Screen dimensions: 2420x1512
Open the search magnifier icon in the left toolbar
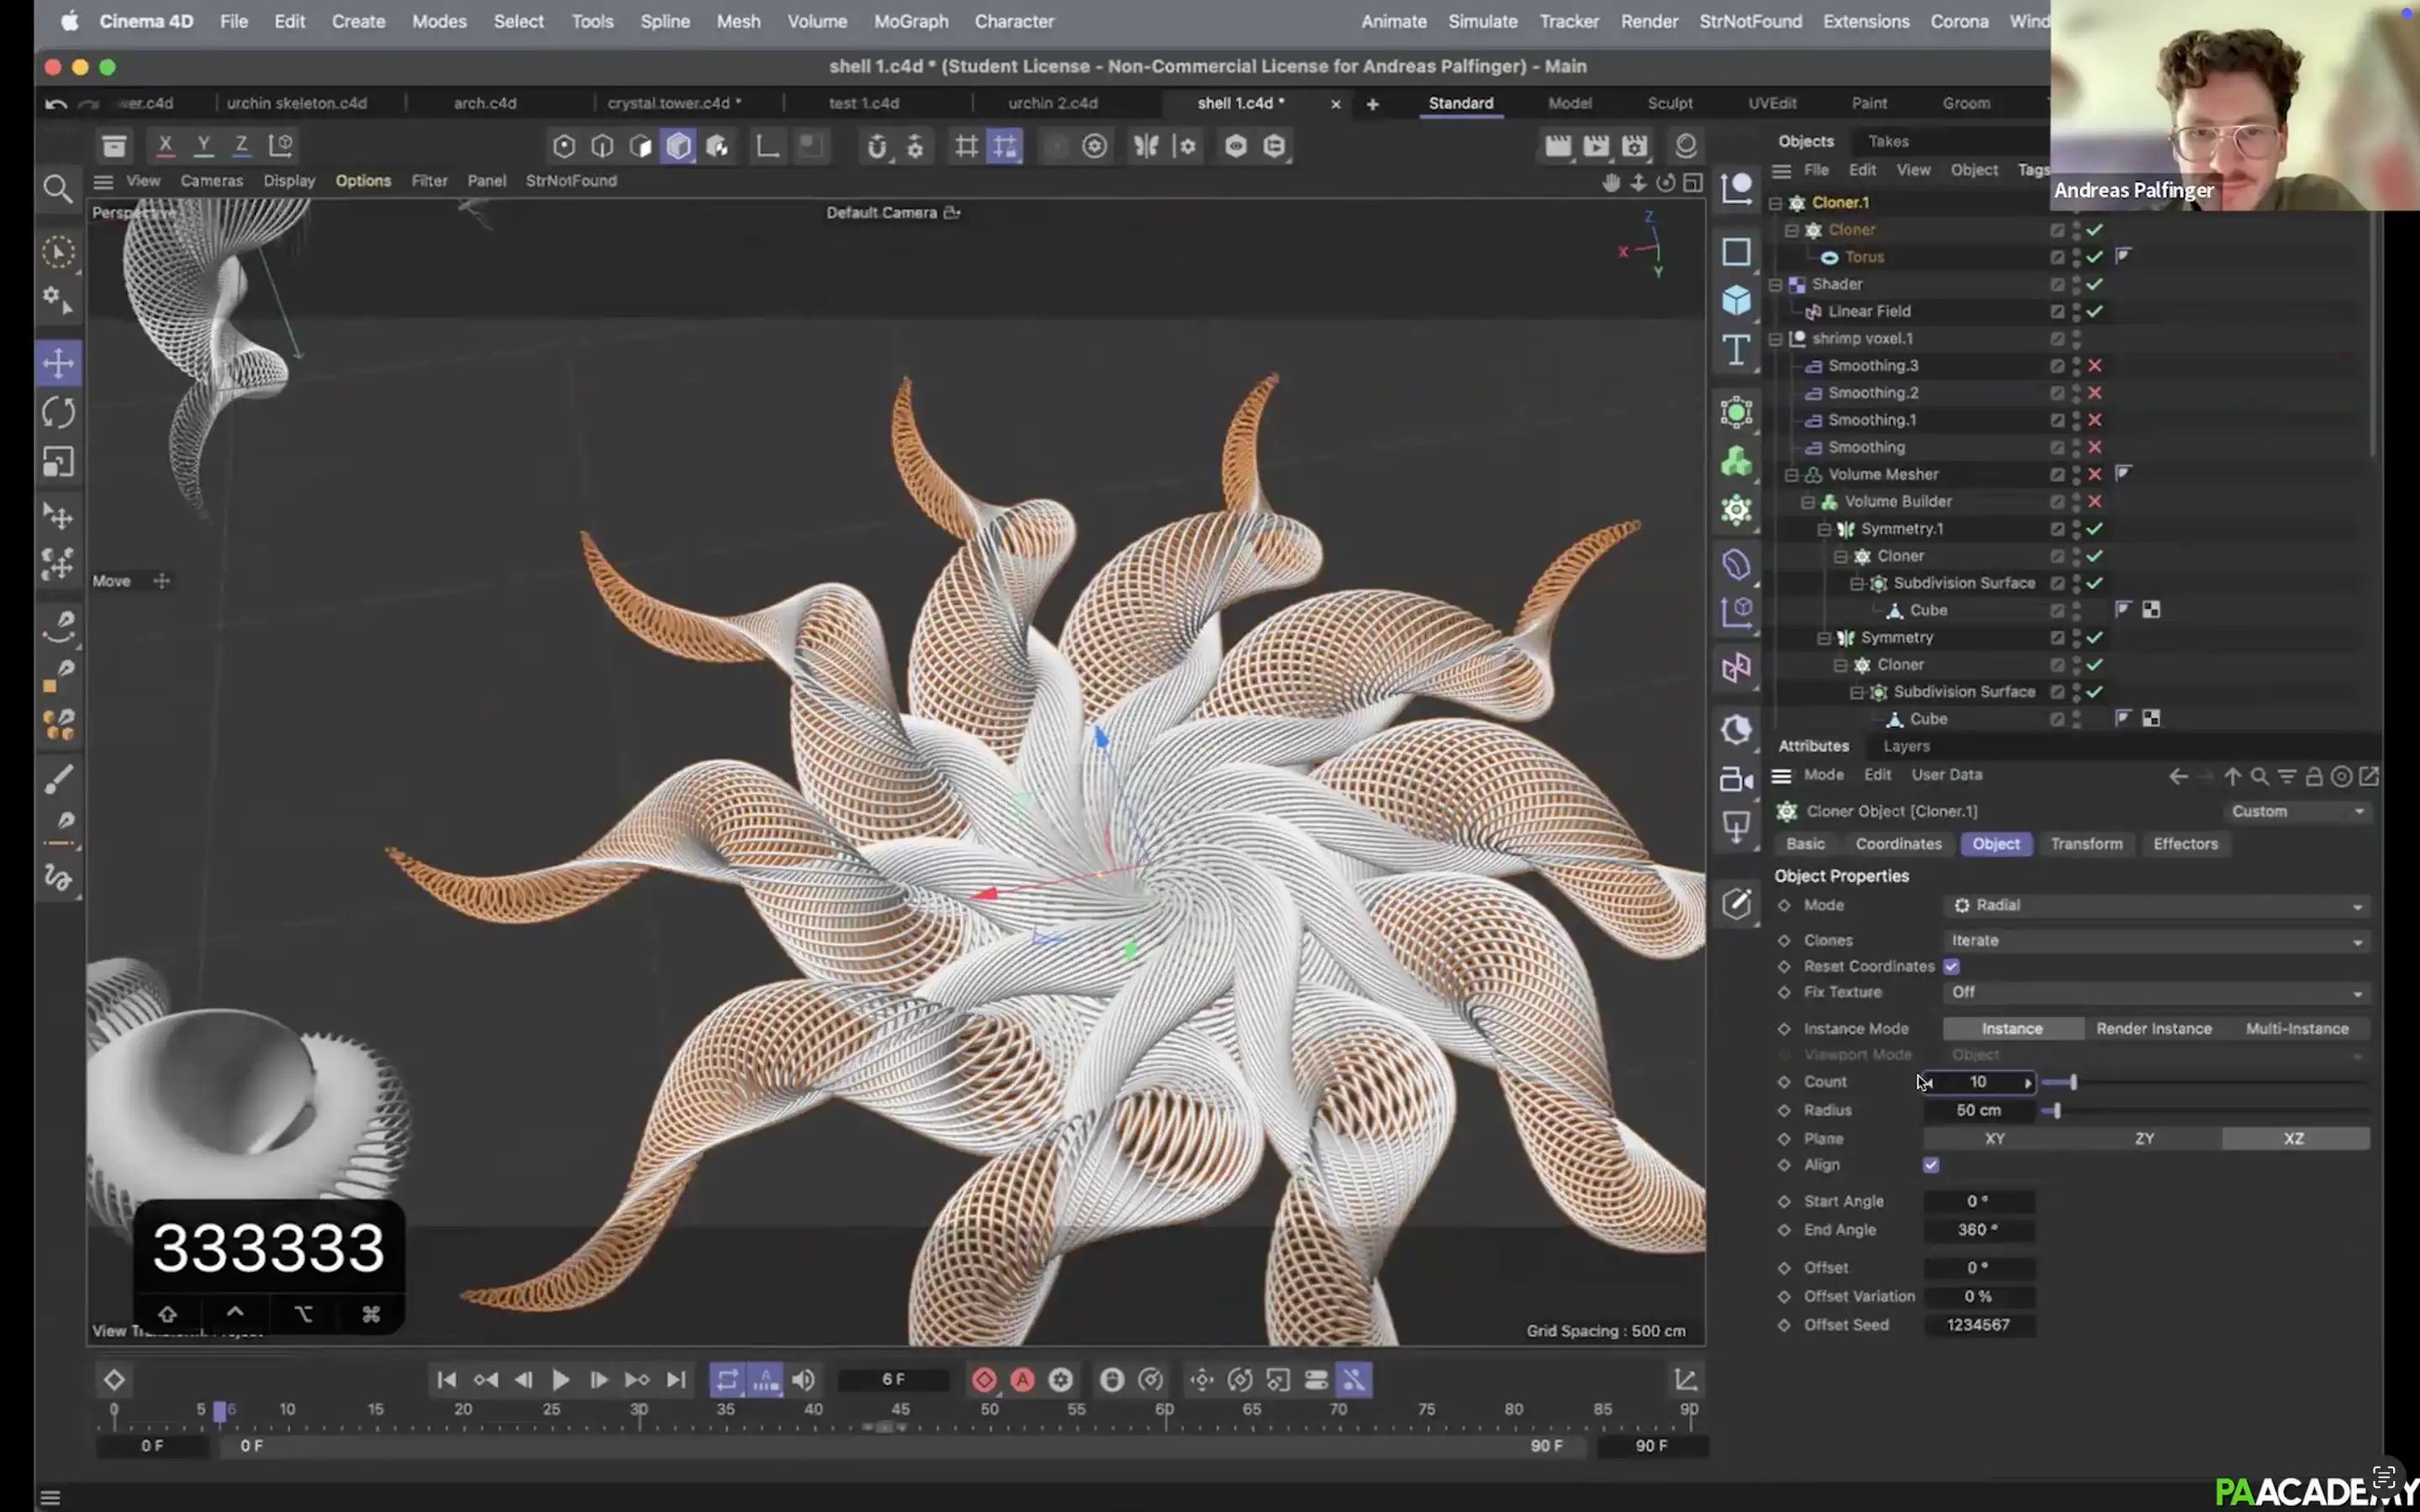(x=58, y=189)
